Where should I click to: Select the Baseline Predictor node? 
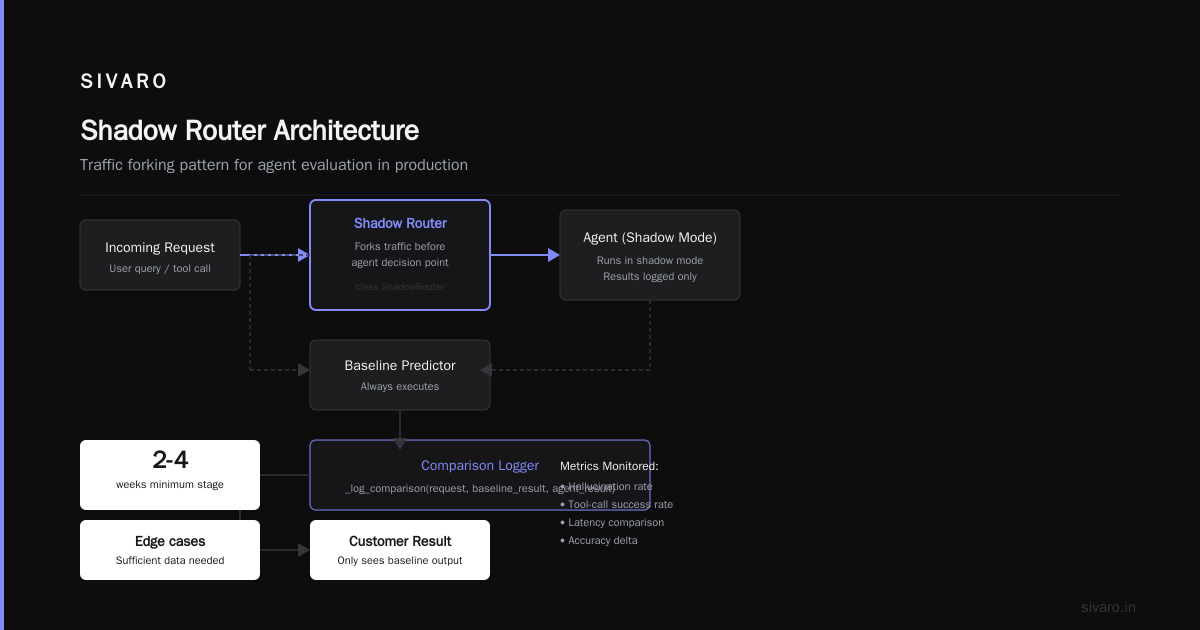click(400, 375)
